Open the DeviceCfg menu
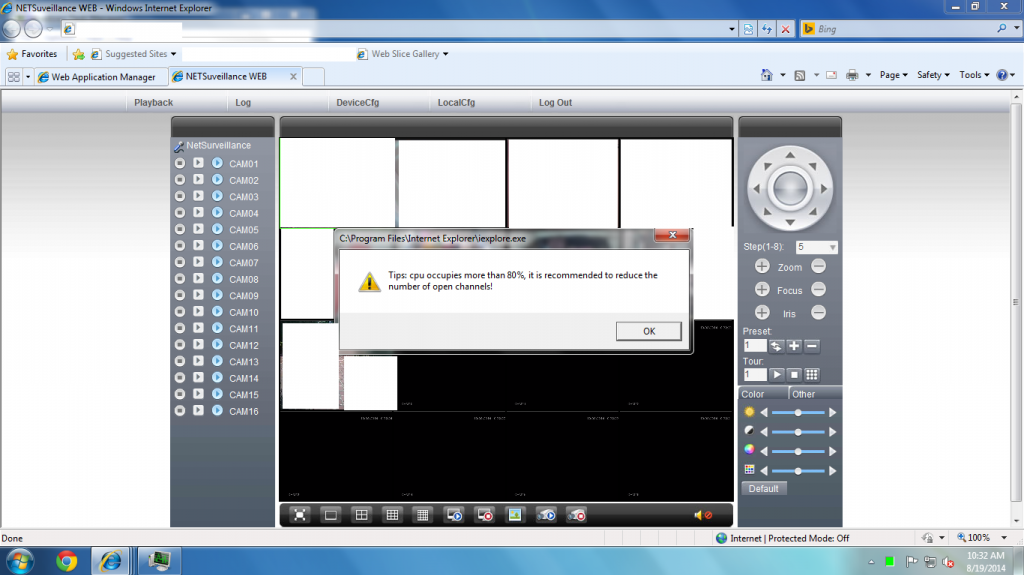The height and width of the screenshot is (575, 1024). 357,103
